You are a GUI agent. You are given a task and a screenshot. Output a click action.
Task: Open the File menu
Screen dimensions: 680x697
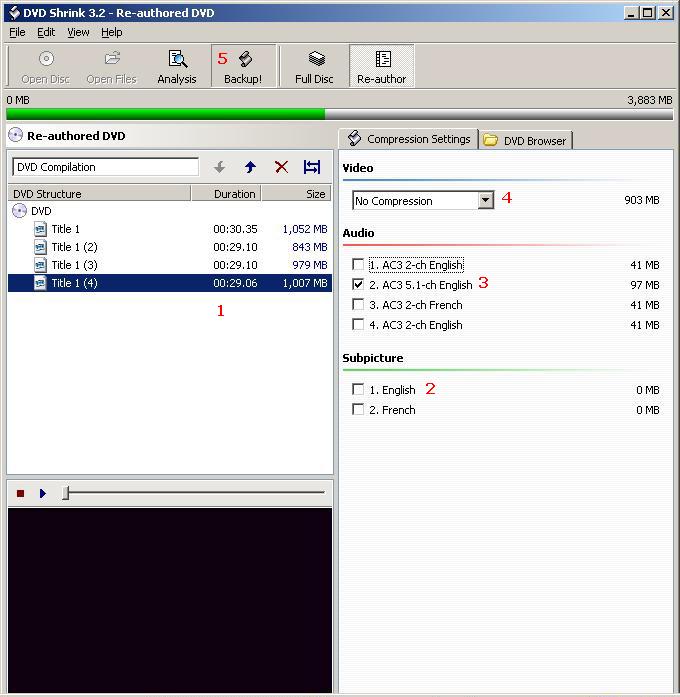click(x=17, y=32)
